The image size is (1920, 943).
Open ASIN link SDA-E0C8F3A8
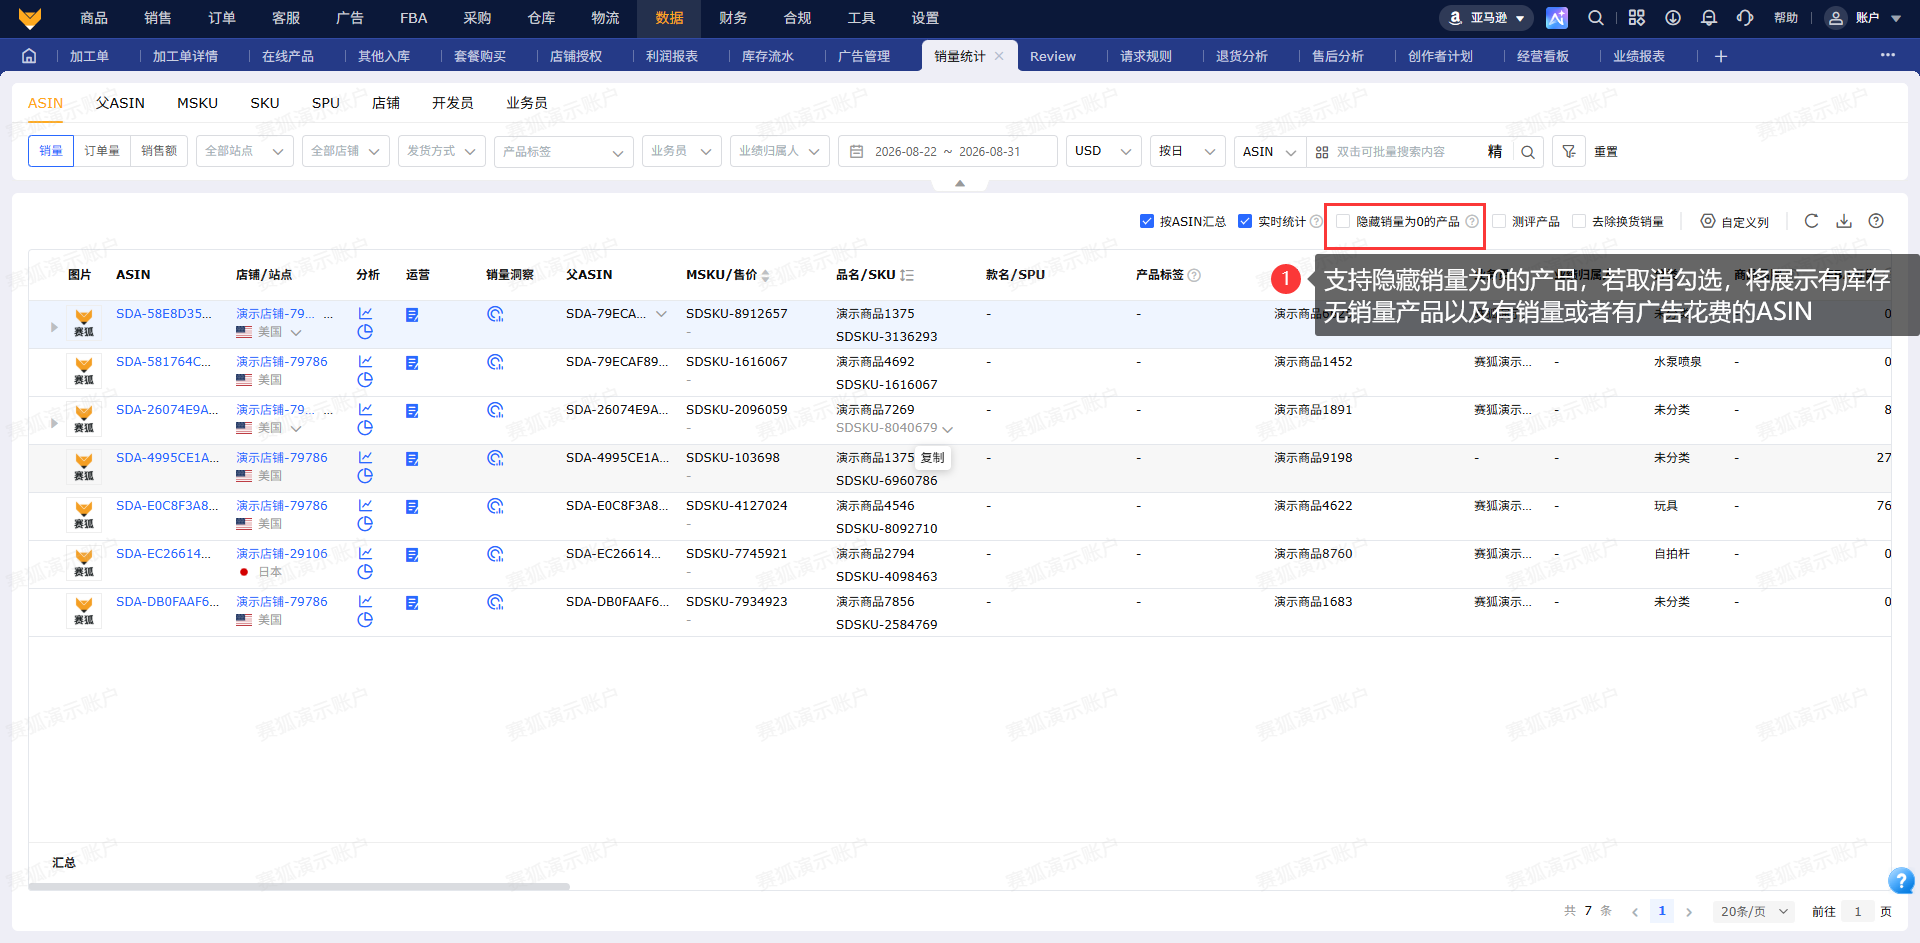(x=167, y=505)
